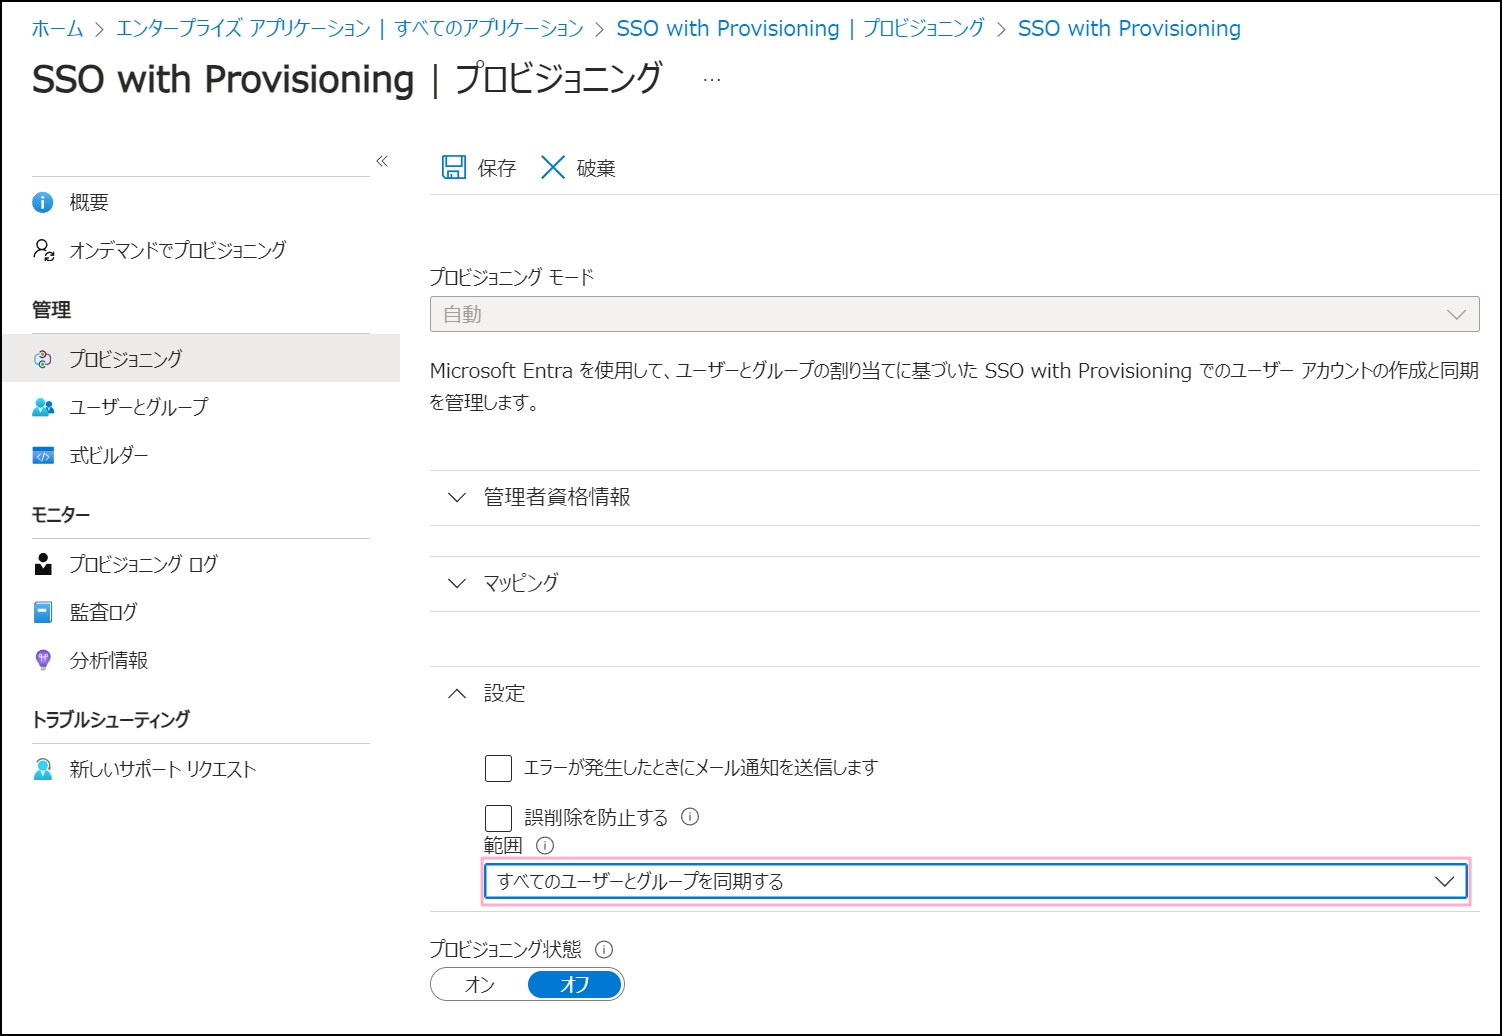Expand the 管理者資格情報 section
1502x1036 pixels.
[x=557, y=497]
